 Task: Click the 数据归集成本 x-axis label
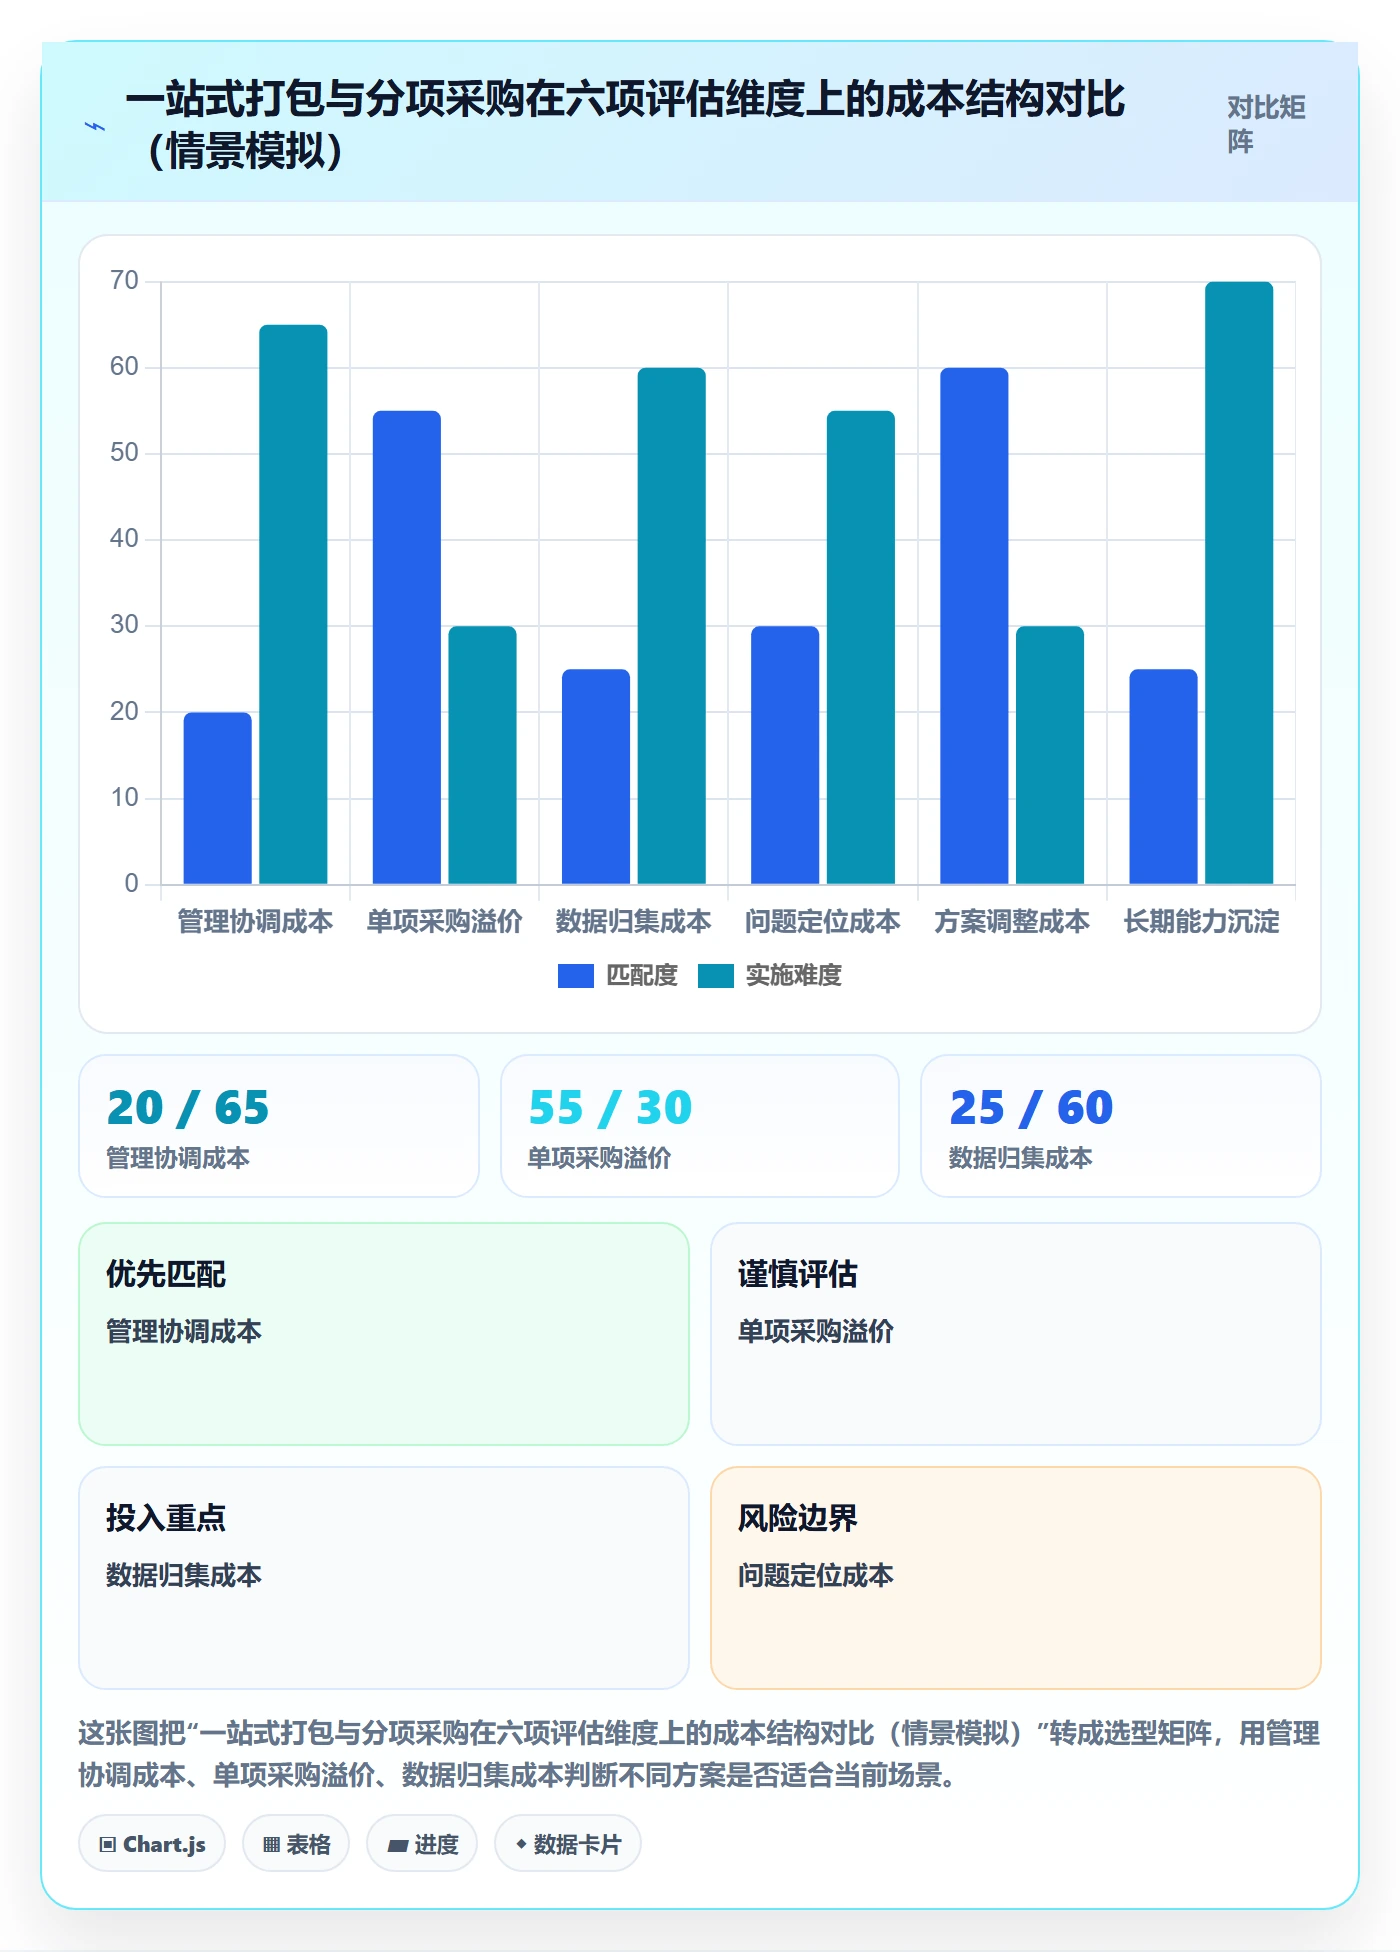tap(633, 921)
